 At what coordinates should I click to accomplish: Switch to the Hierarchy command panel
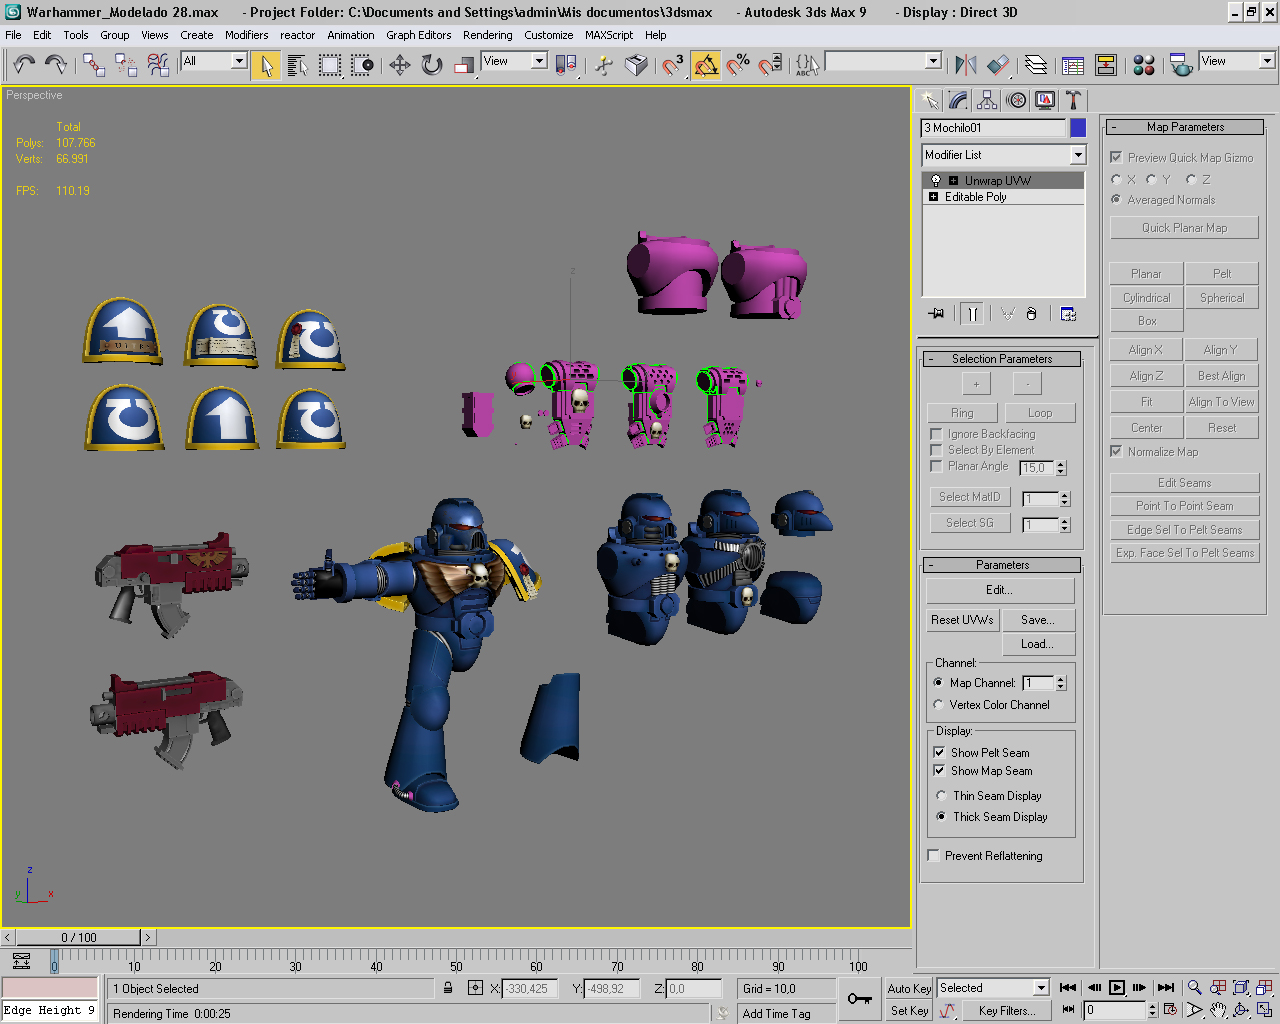[987, 100]
